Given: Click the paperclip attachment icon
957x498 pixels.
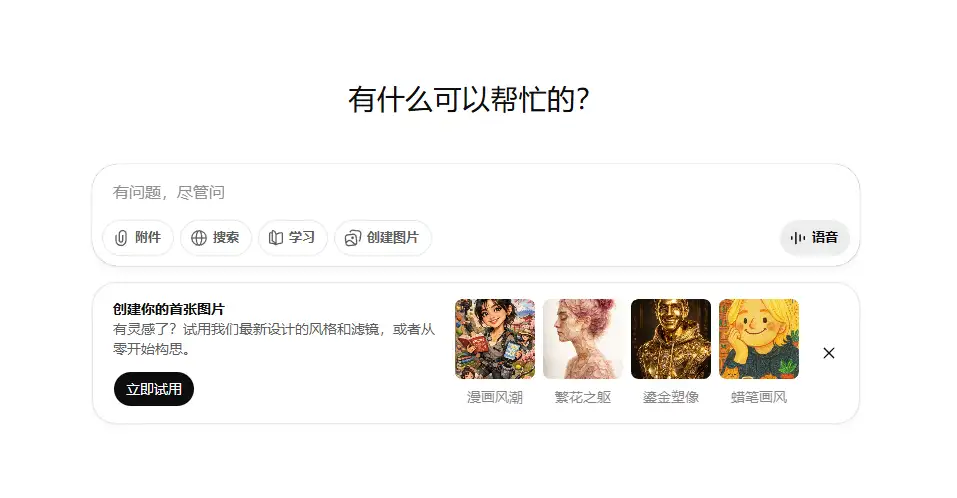Looking at the screenshot, I should pyautogui.click(x=121, y=238).
